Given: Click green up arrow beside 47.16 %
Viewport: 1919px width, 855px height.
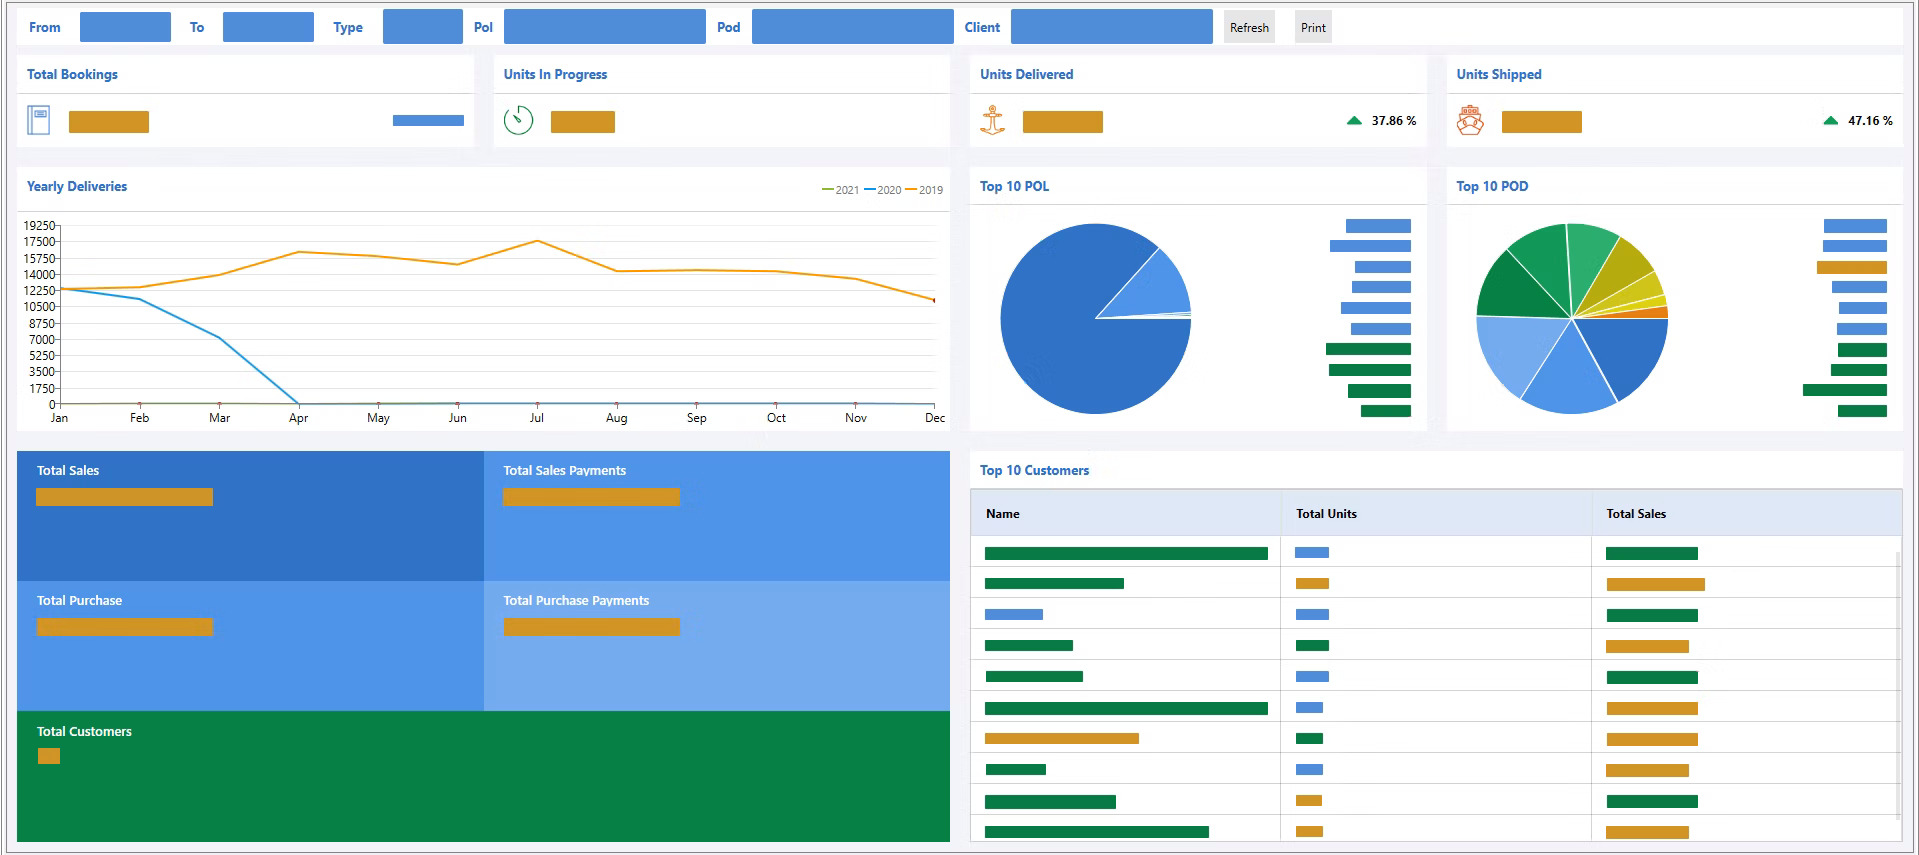Looking at the screenshot, I should point(1830,121).
